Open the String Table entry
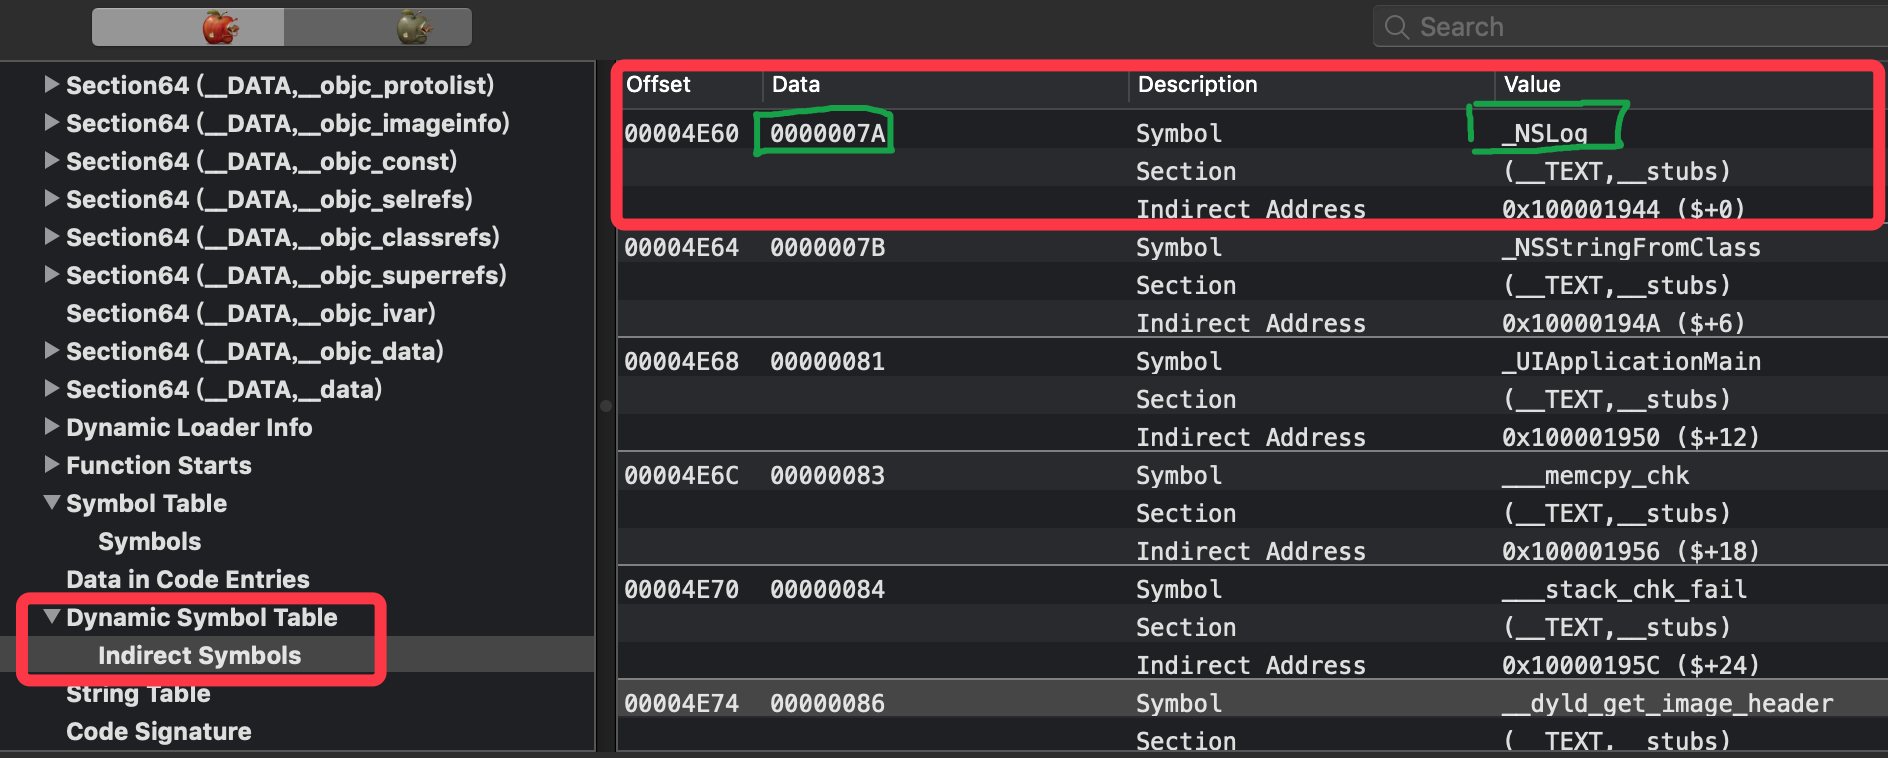This screenshot has width=1888, height=758. point(138,694)
